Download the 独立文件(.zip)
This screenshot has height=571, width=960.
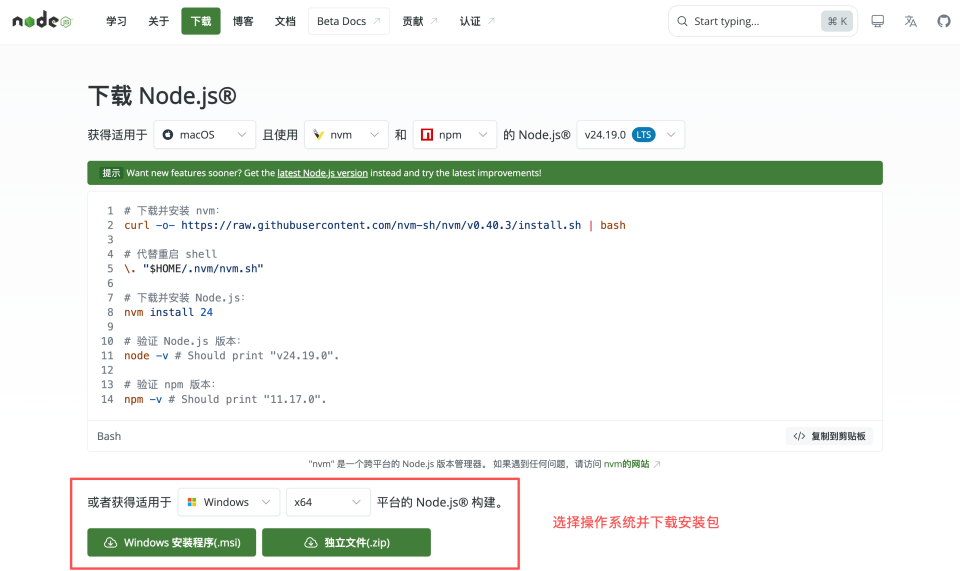click(347, 542)
